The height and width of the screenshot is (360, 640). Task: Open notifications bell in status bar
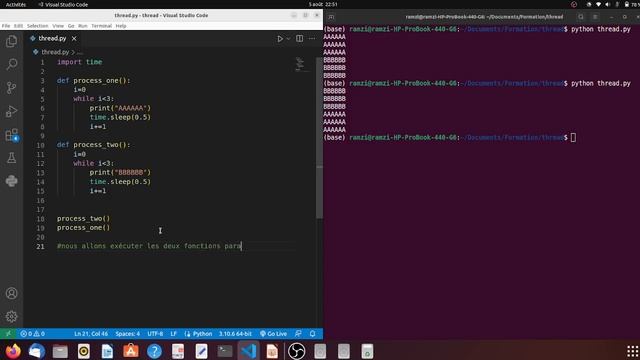coord(312,333)
